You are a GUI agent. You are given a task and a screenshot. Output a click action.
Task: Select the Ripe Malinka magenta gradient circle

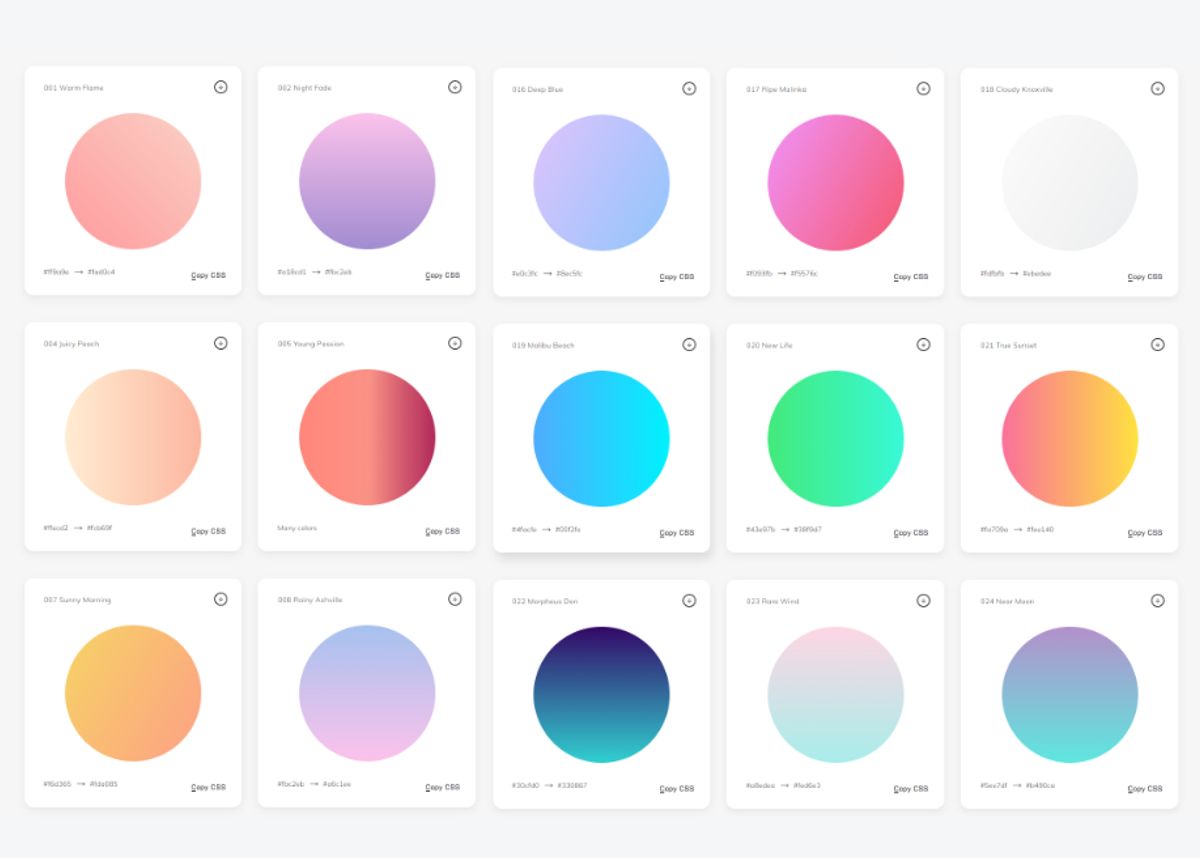pos(835,183)
